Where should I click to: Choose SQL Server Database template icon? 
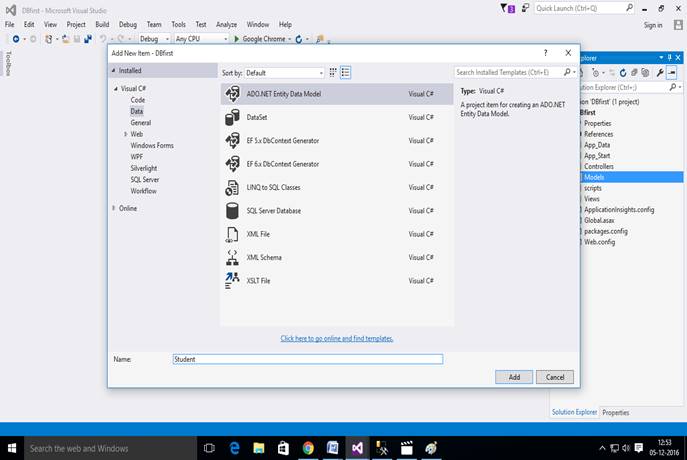232,211
